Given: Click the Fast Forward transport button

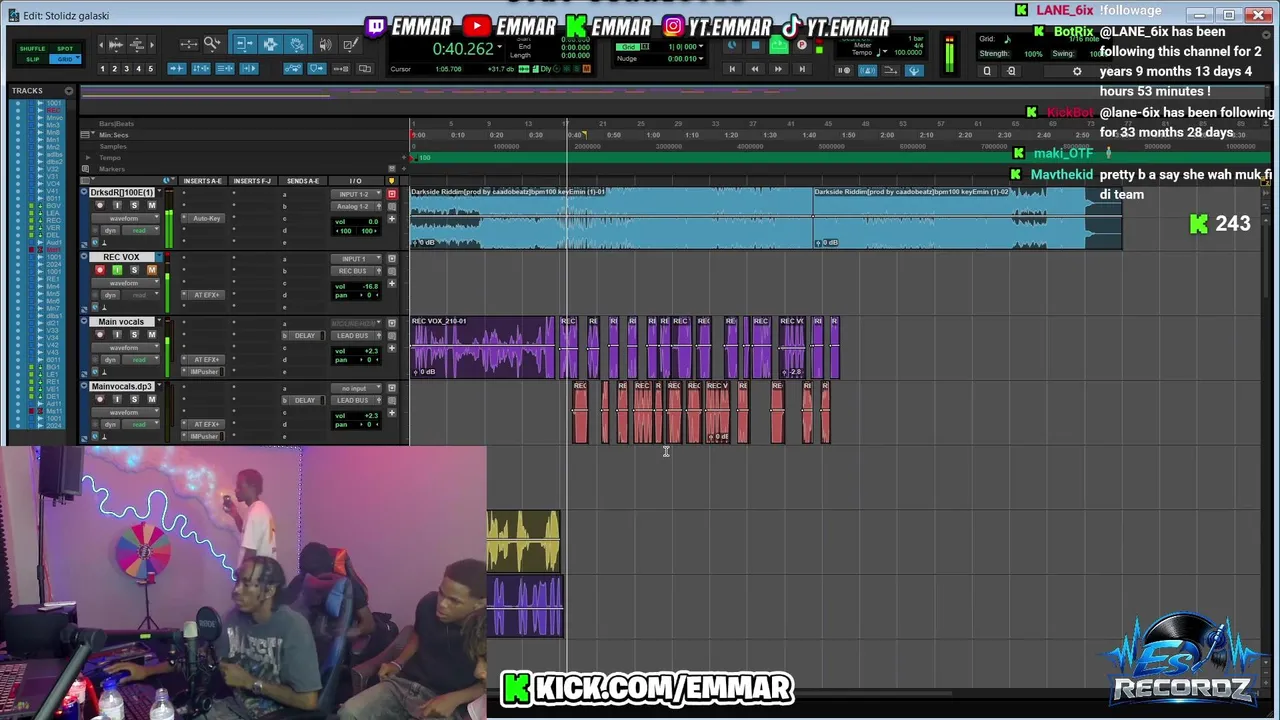Looking at the screenshot, I should [778, 69].
